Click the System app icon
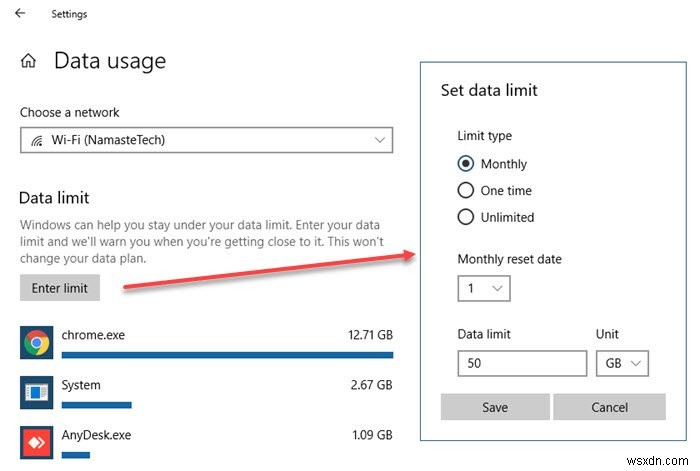Viewport: 700px width, 471px height. [x=37, y=392]
